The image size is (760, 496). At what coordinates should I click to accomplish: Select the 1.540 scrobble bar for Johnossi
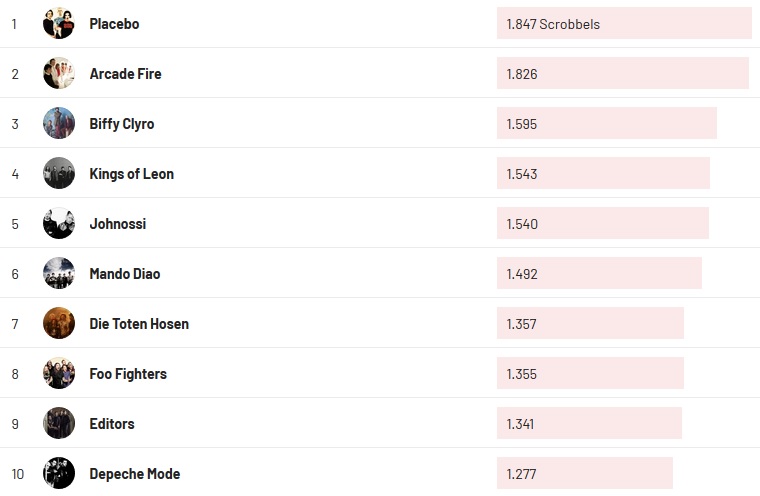(x=602, y=224)
